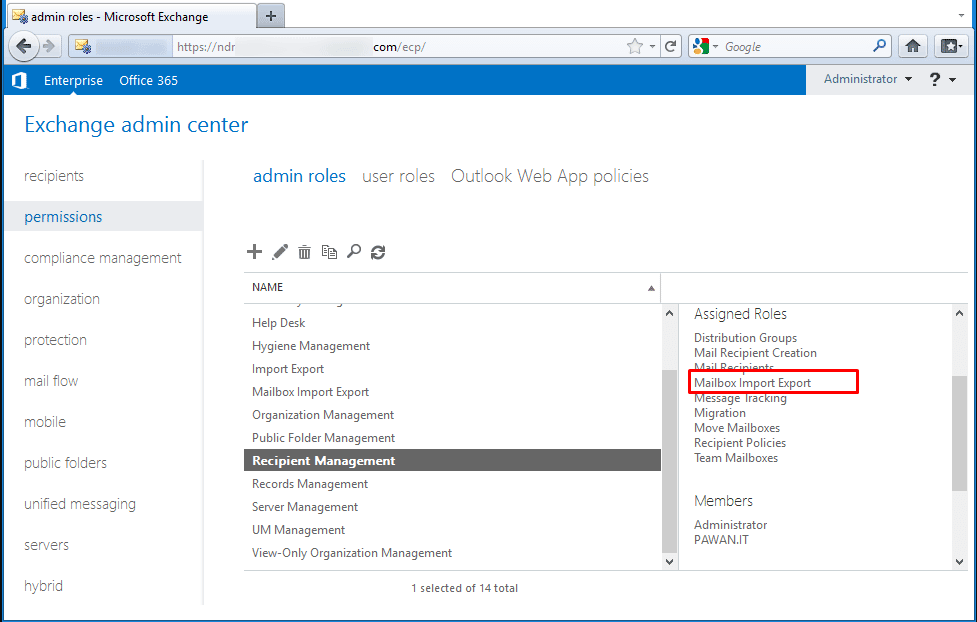This screenshot has width=977, height=622.
Task: Open the help question mark menu
Action: pos(943,79)
